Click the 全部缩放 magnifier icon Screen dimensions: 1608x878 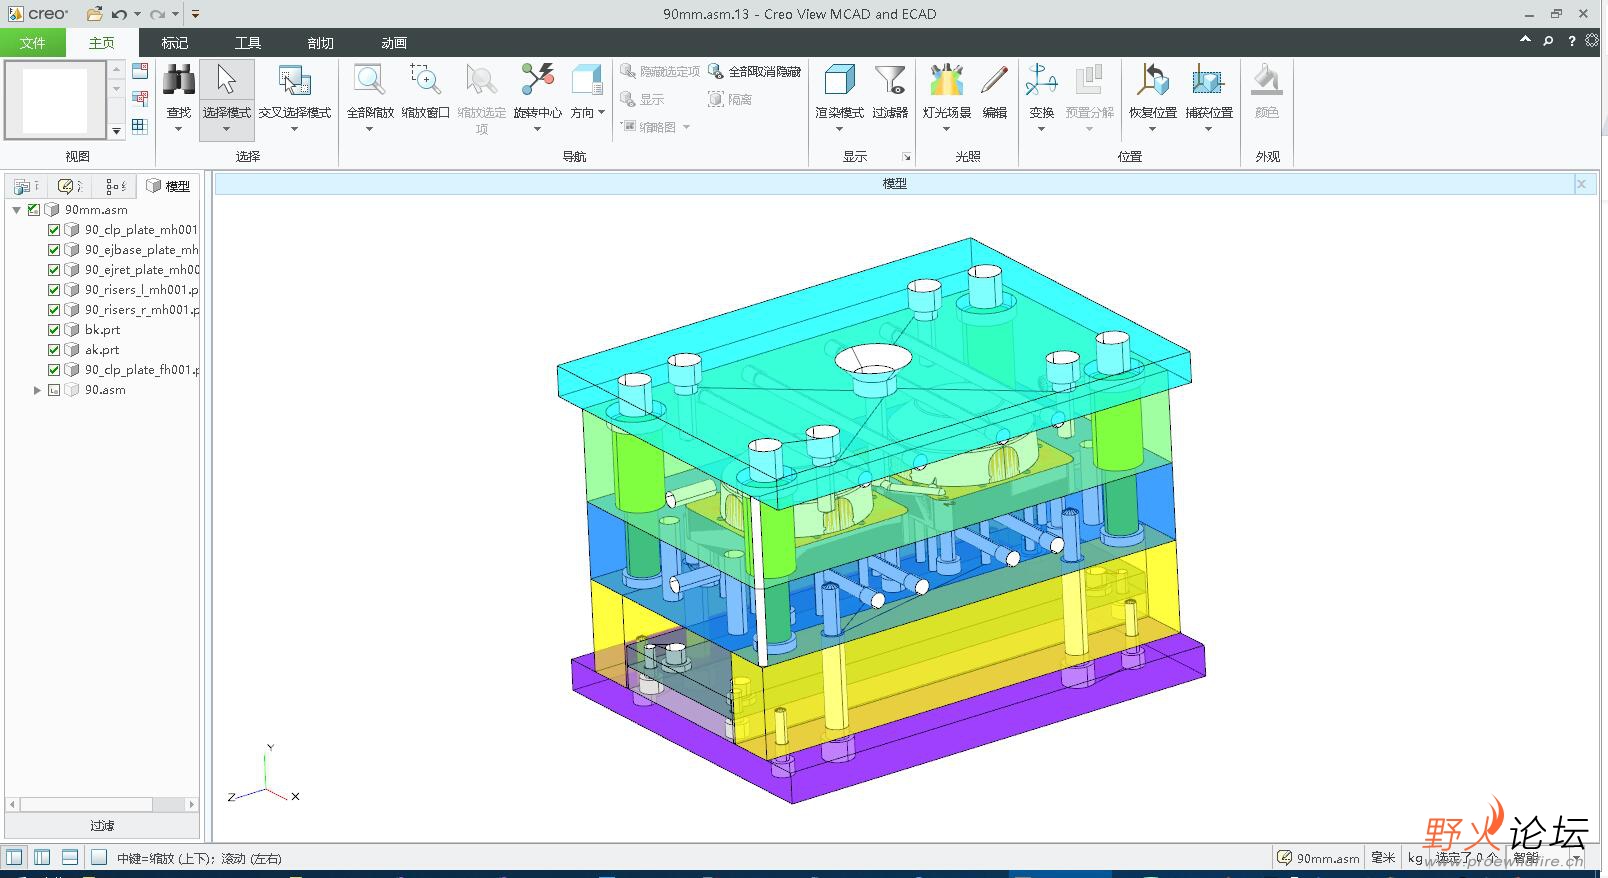tap(370, 81)
